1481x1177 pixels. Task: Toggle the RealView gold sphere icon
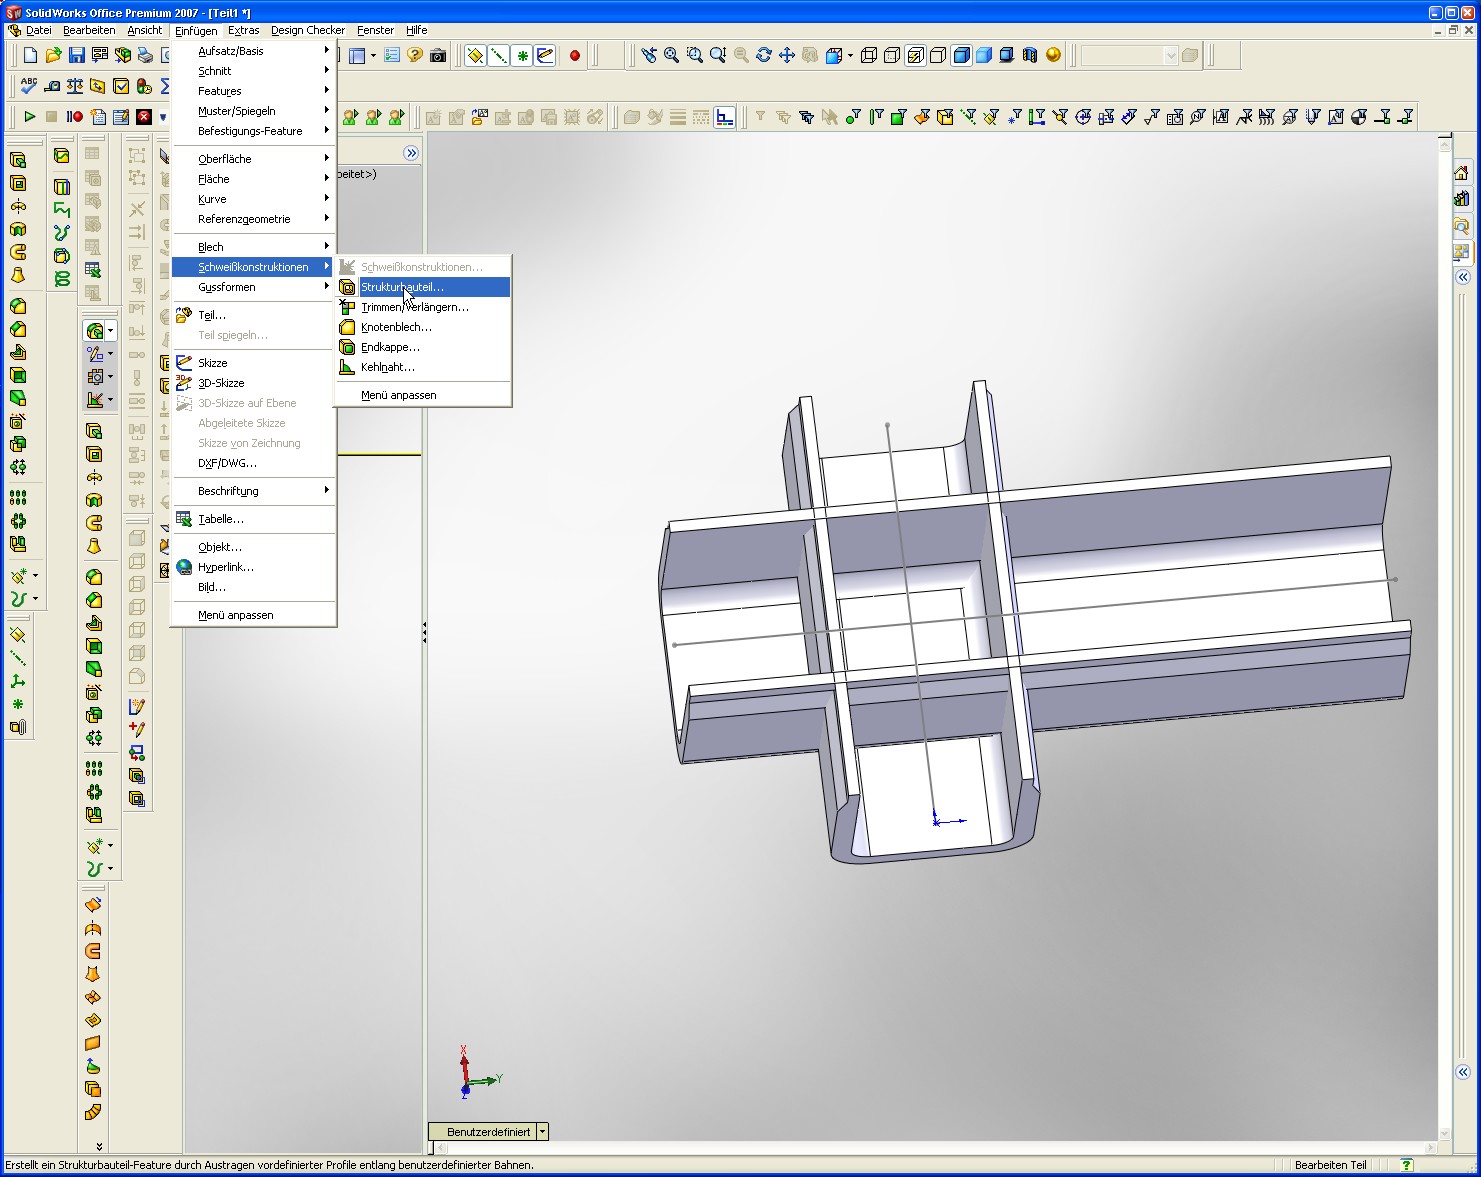[1053, 56]
